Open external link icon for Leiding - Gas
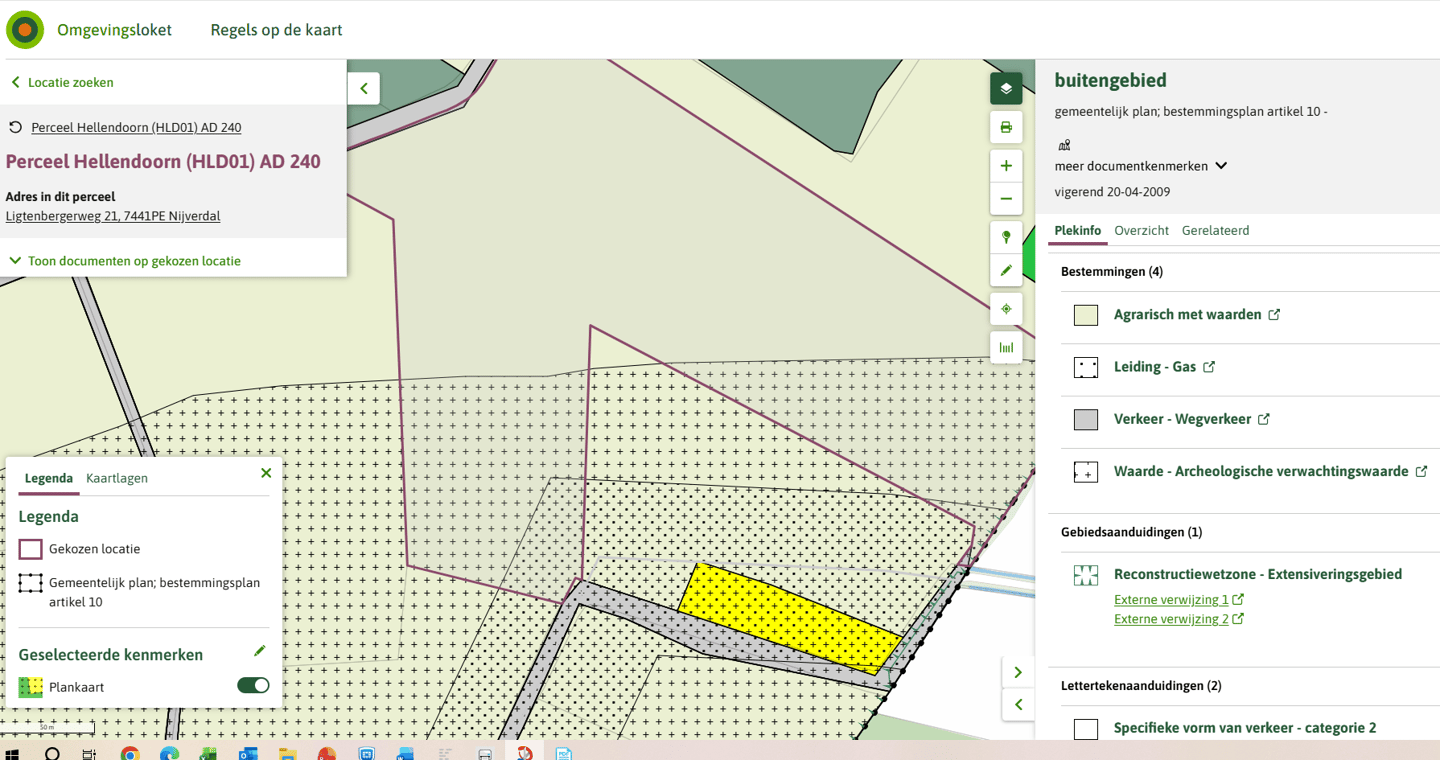The width and height of the screenshot is (1440, 760). pyautogui.click(x=1209, y=367)
